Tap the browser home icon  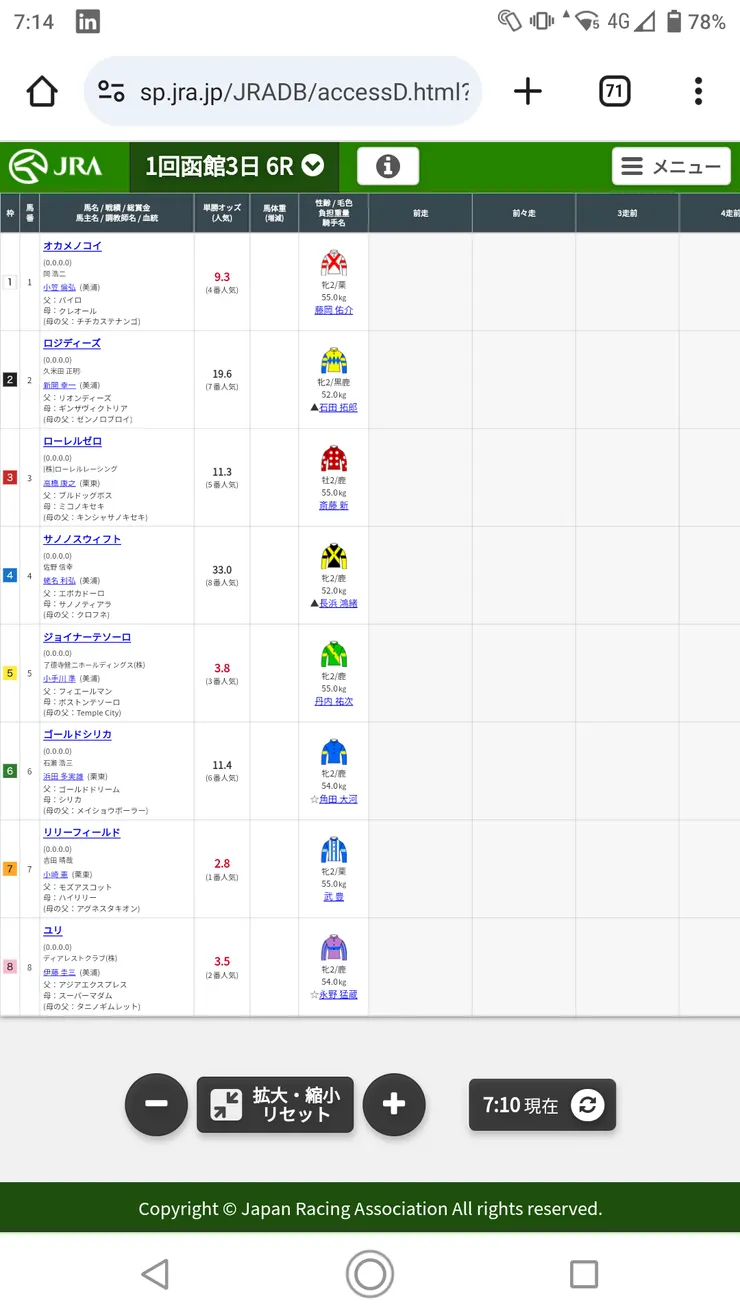point(42,92)
